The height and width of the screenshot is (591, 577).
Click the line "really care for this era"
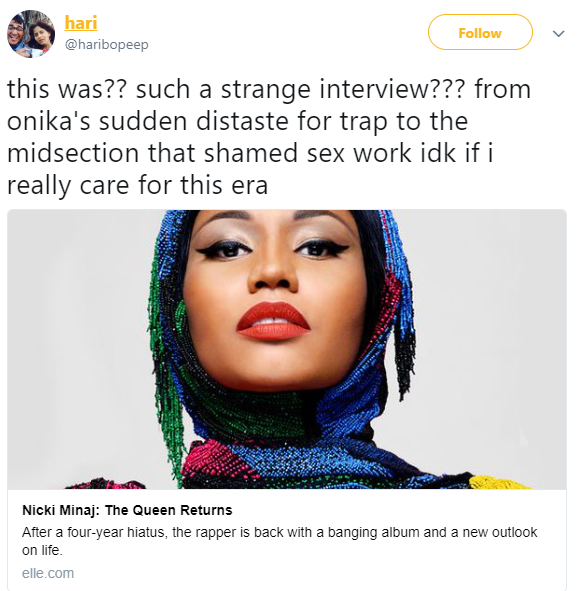138,186
